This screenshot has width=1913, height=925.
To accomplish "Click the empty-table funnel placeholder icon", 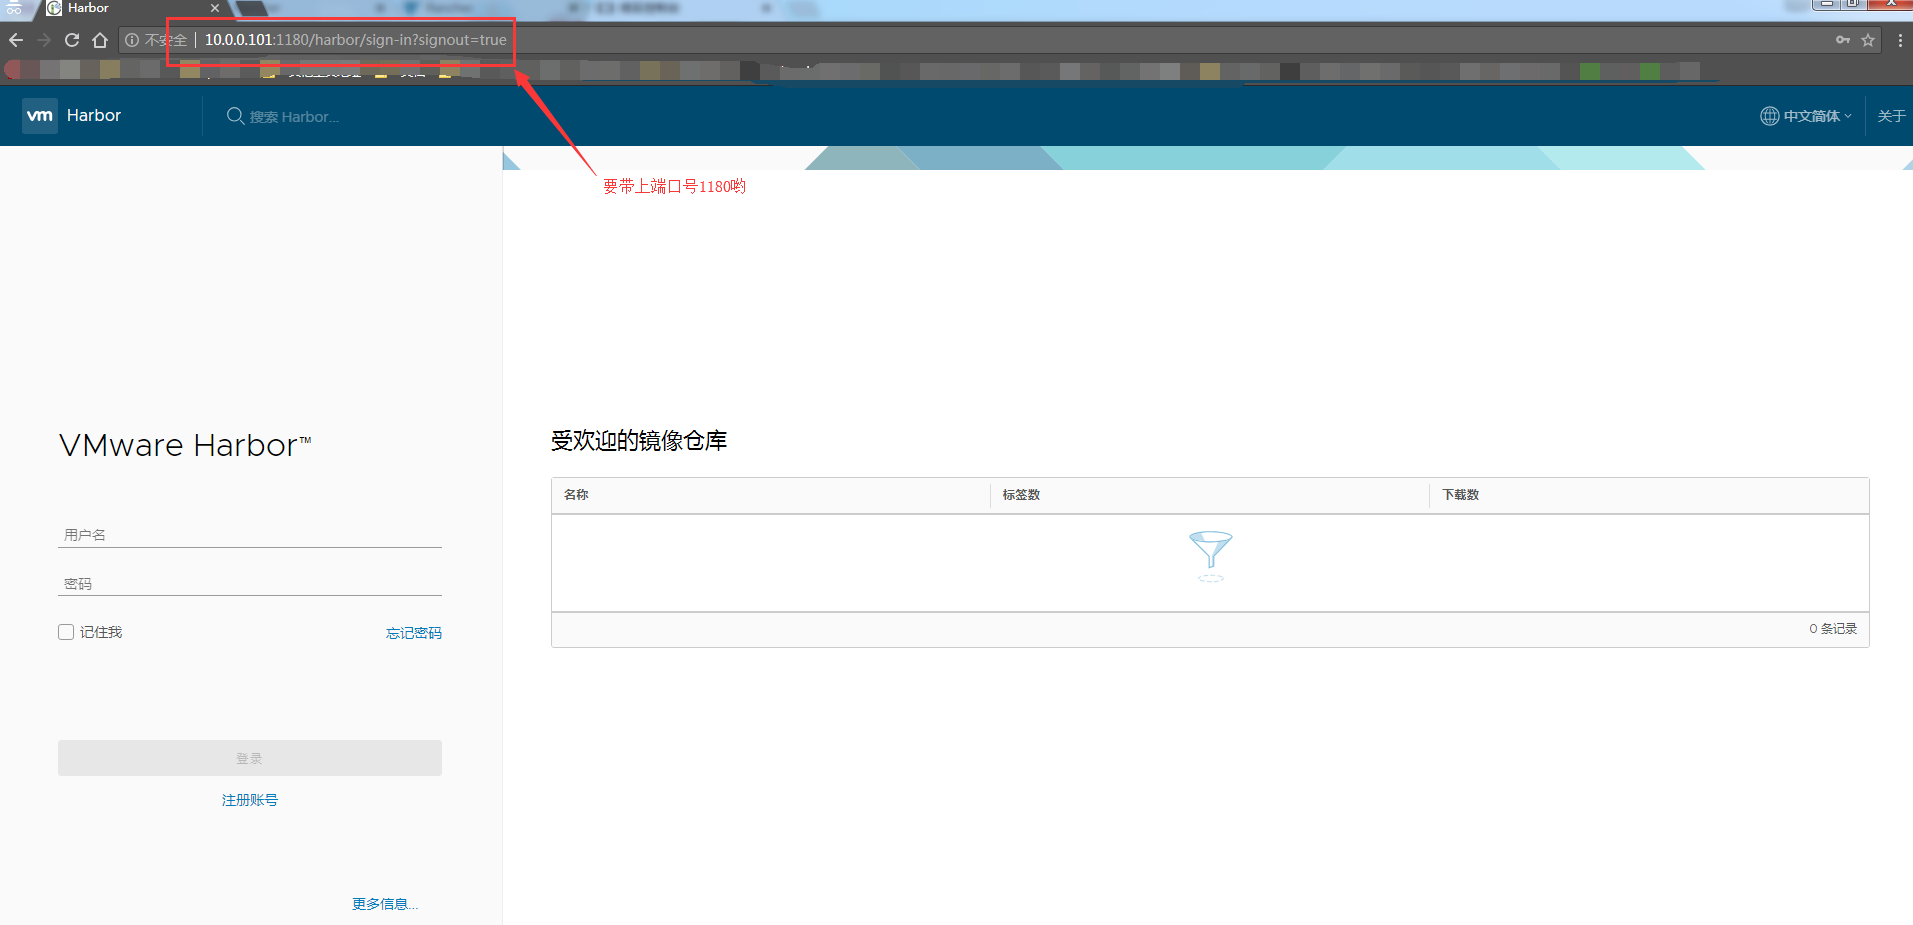I will point(1210,556).
